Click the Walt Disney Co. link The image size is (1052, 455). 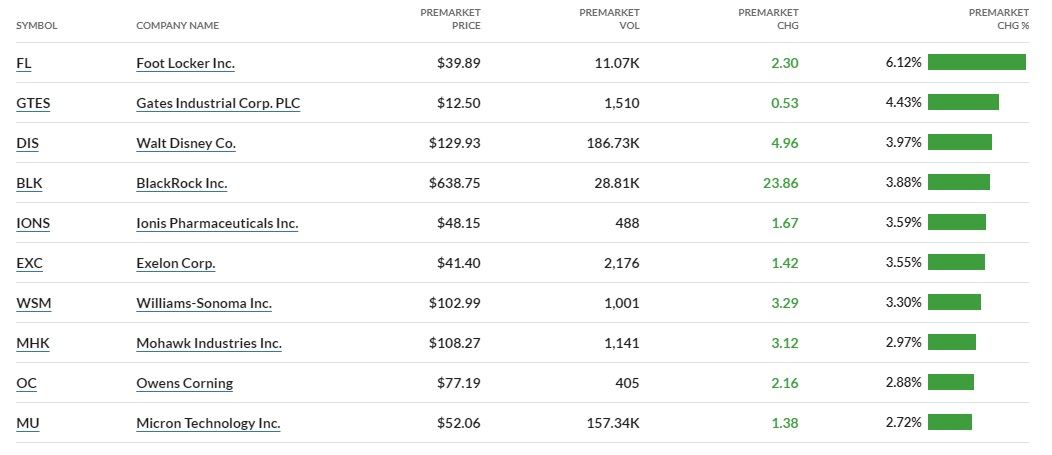(186, 143)
